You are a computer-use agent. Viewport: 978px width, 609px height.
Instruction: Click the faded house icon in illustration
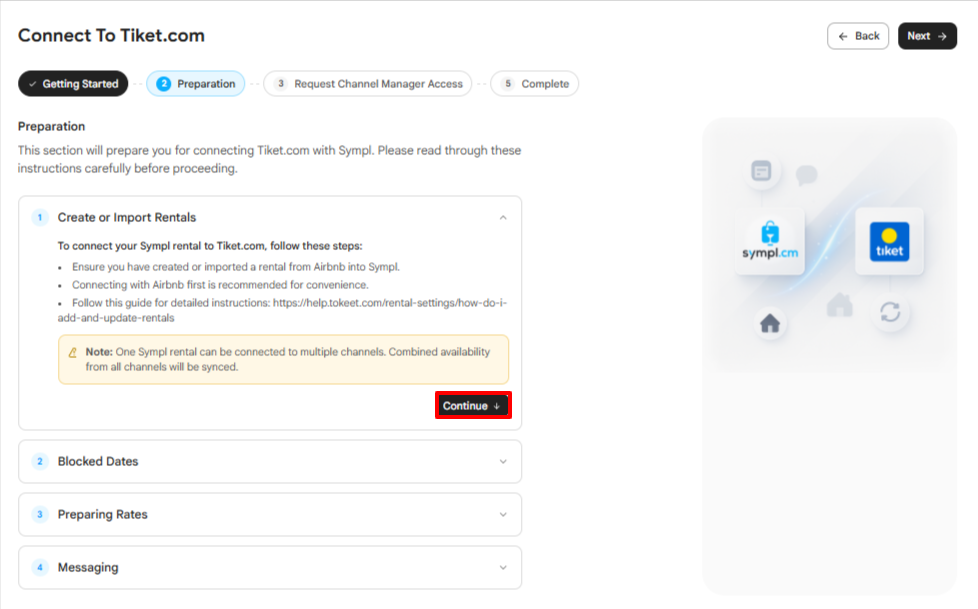coord(840,304)
